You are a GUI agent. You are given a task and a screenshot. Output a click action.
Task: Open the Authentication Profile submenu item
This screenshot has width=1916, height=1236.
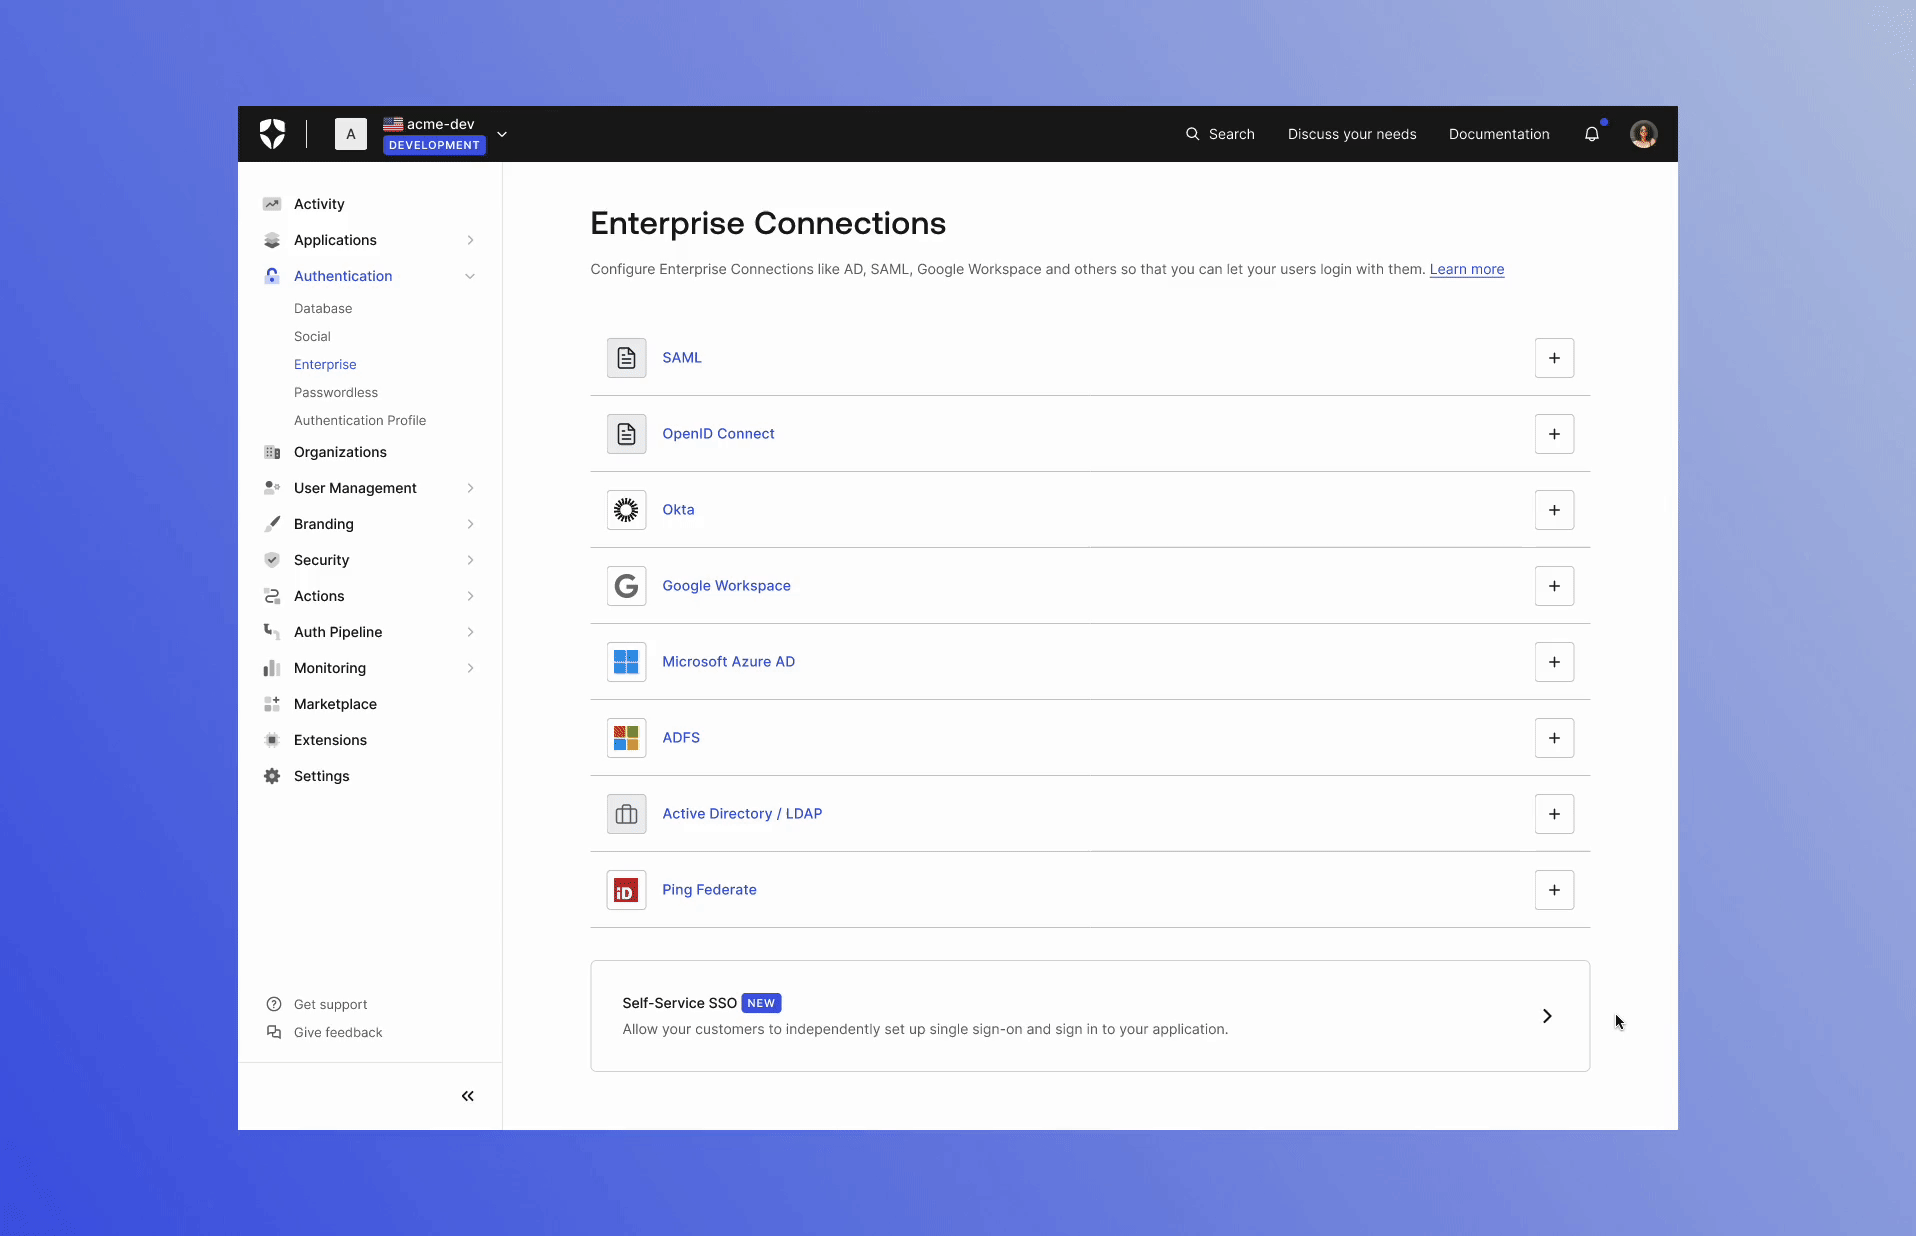[x=360, y=420]
